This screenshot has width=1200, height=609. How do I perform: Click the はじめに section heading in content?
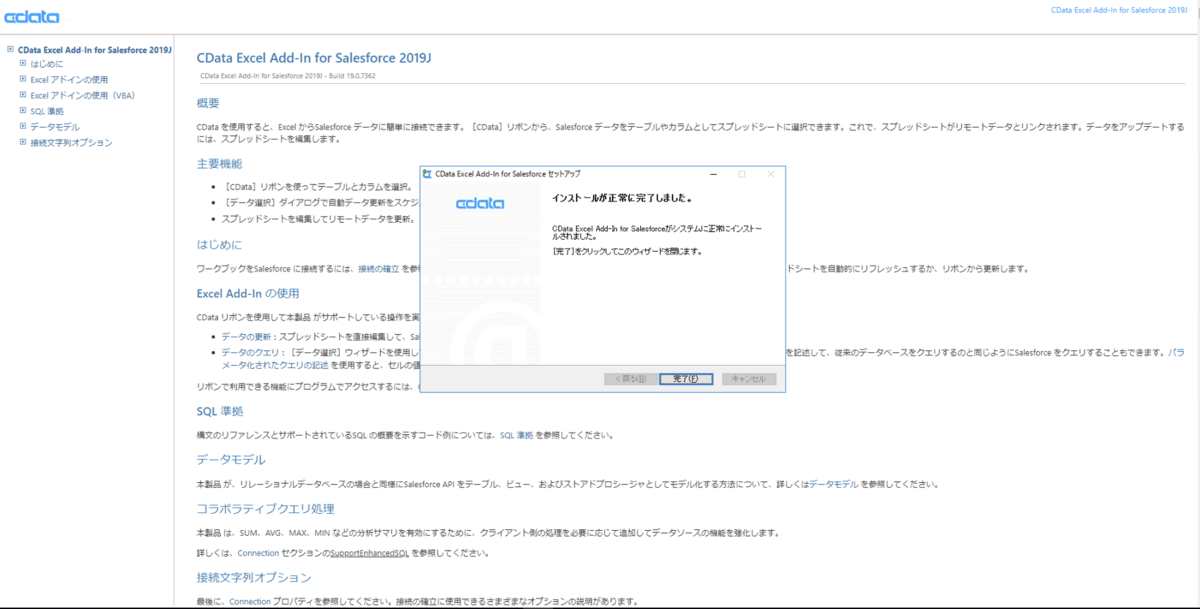coord(219,245)
